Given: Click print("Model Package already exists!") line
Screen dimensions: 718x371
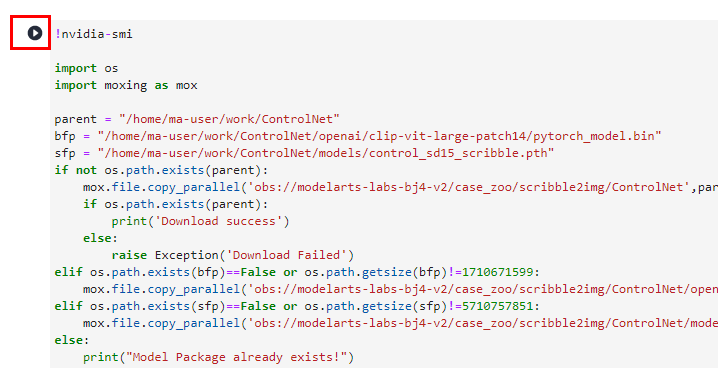Looking at the screenshot, I should click(218, 357).
